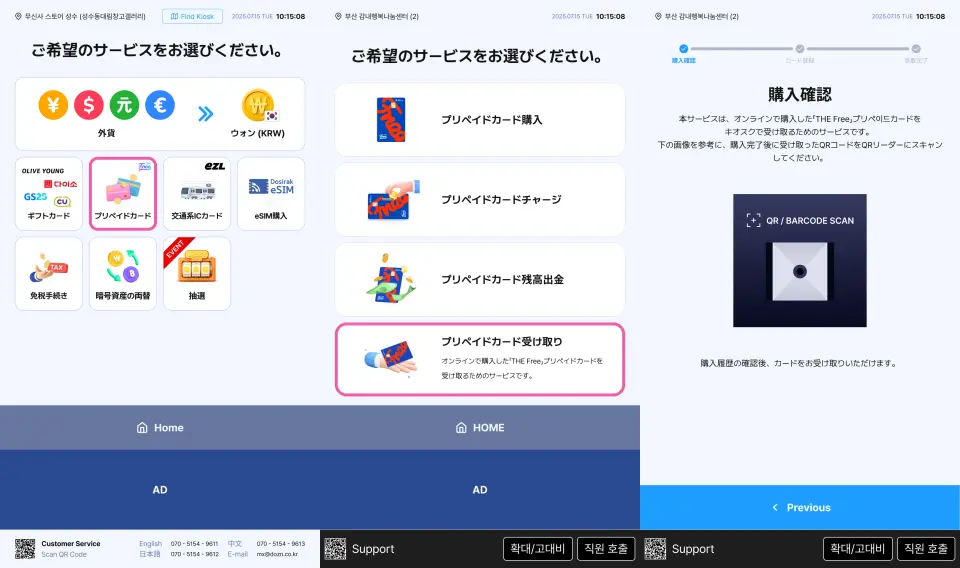
Task: Open the 暗号資産の両替 crypto exchange tile
Action: tap(123, 274)
